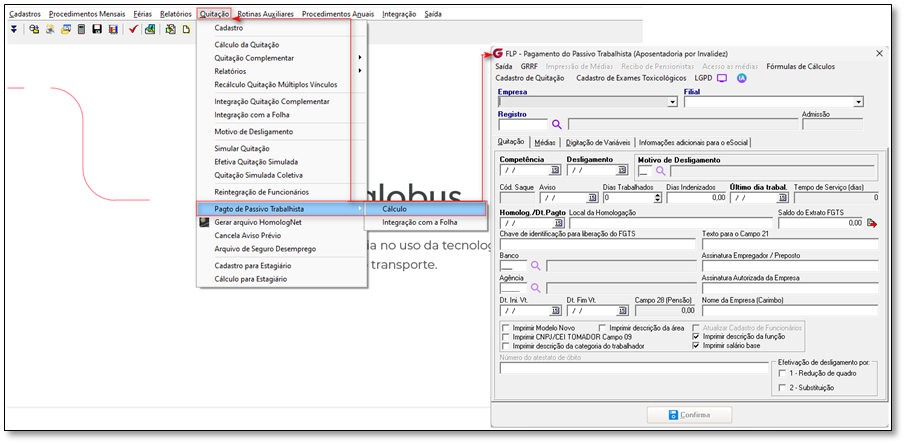Select 2 - Substituição checkbox
Screen dimensions: 905x444
(x=783, y=388)
